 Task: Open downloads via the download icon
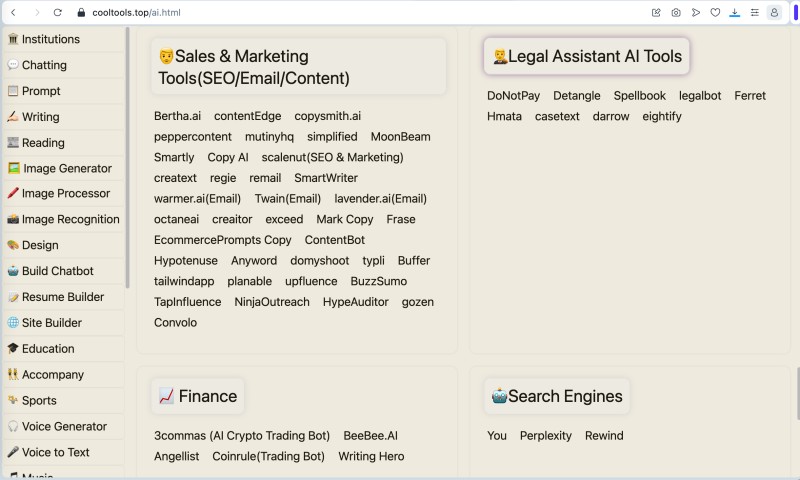click(x=735, y=13)
